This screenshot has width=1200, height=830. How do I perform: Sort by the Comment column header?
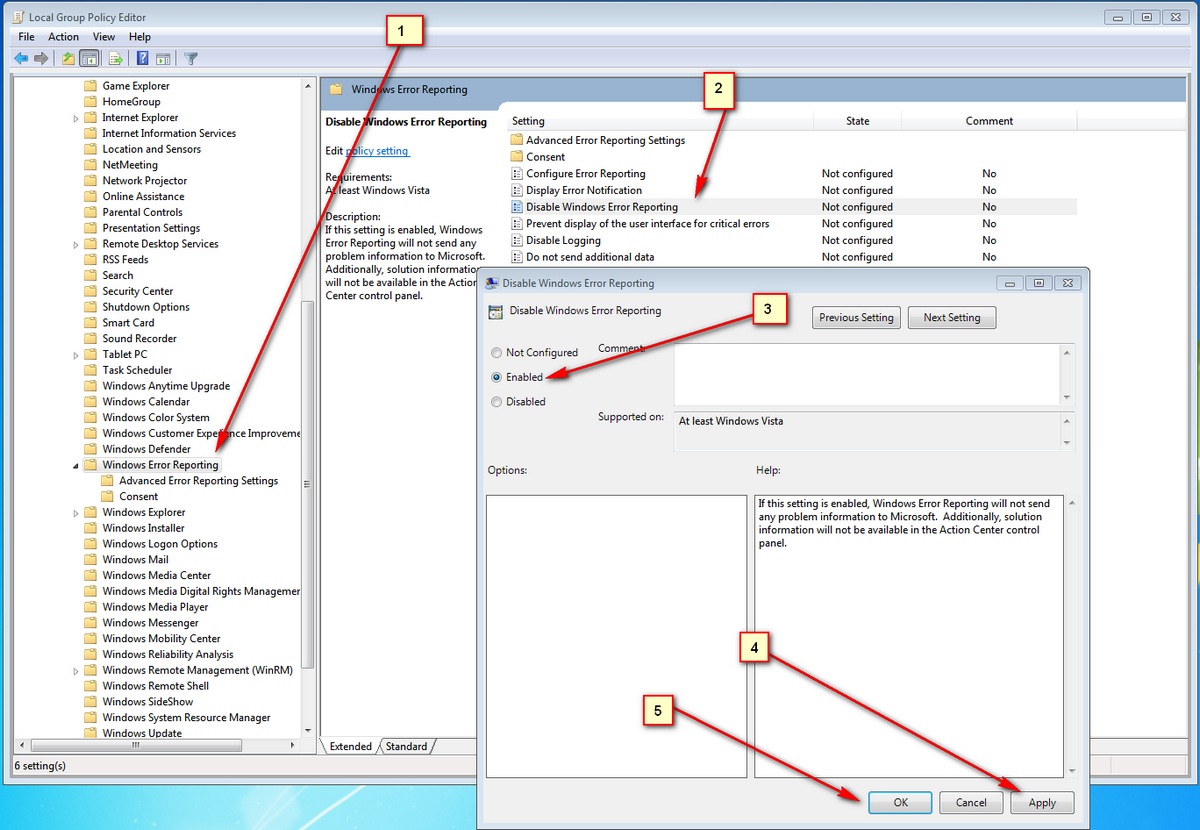989,121
